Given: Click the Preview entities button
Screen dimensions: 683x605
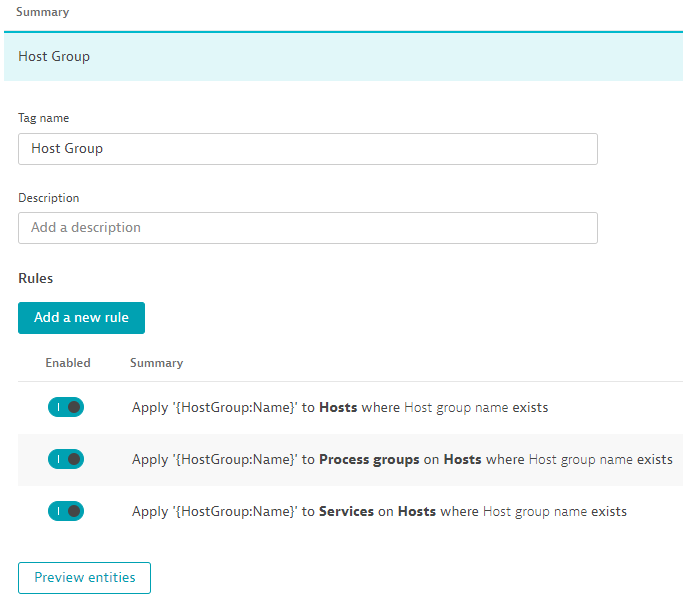Looking at the screenshot, I should click(x=84, y=578).
